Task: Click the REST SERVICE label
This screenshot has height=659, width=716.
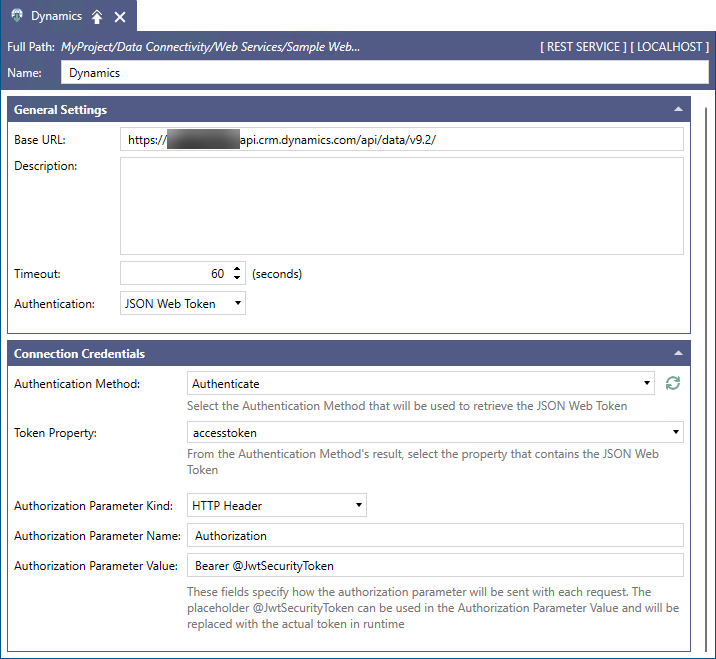Action: (x=583, y=47)
